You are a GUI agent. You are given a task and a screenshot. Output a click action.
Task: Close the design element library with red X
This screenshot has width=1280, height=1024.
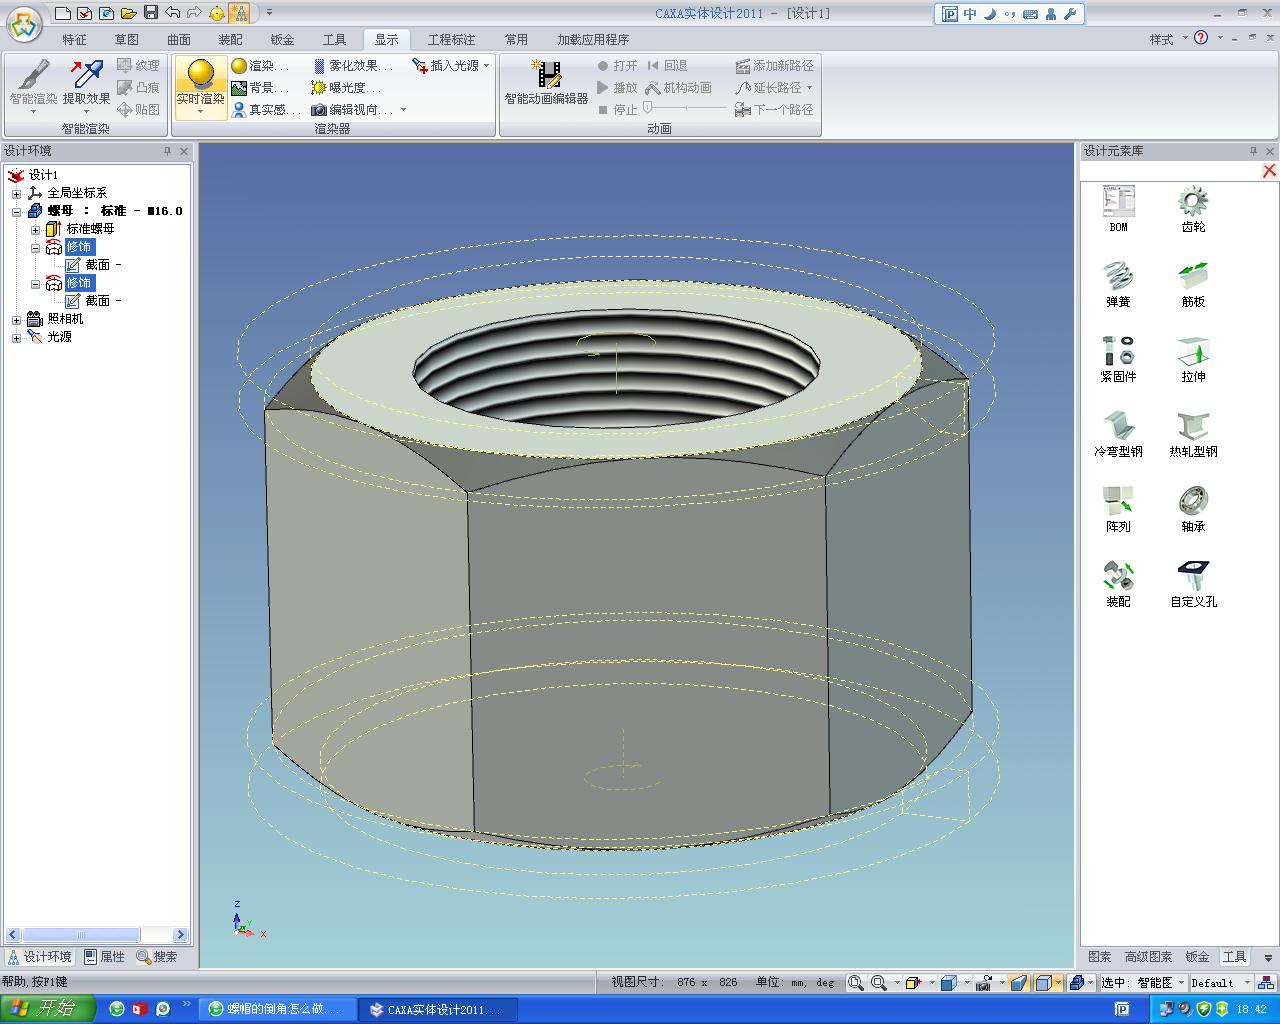pyautogui.click(x=1269, y=171)
